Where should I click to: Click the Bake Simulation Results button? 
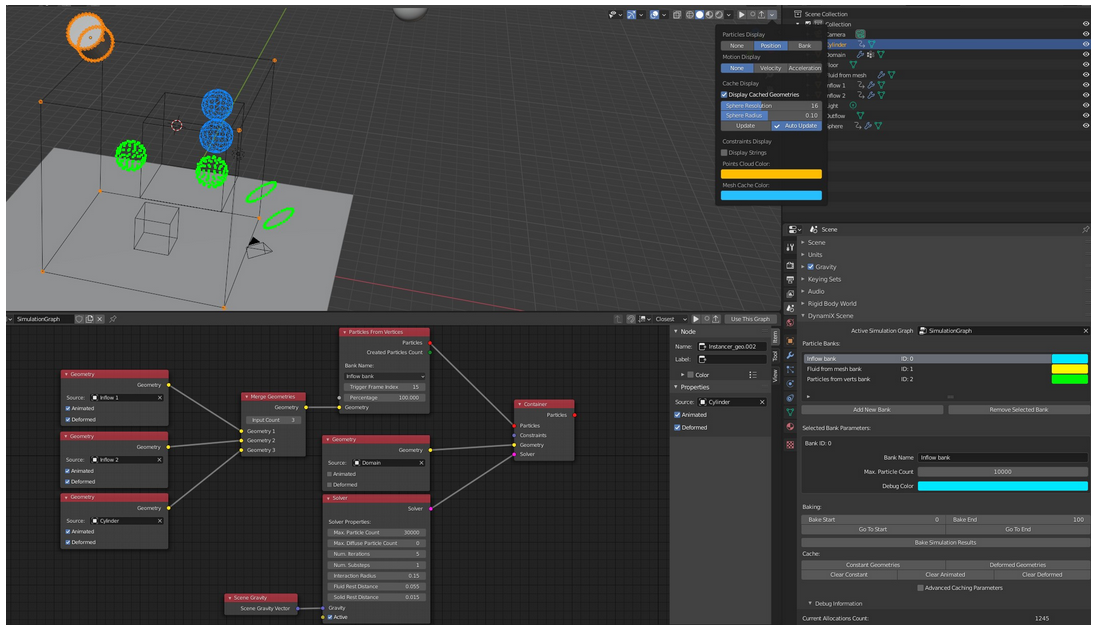945,543
